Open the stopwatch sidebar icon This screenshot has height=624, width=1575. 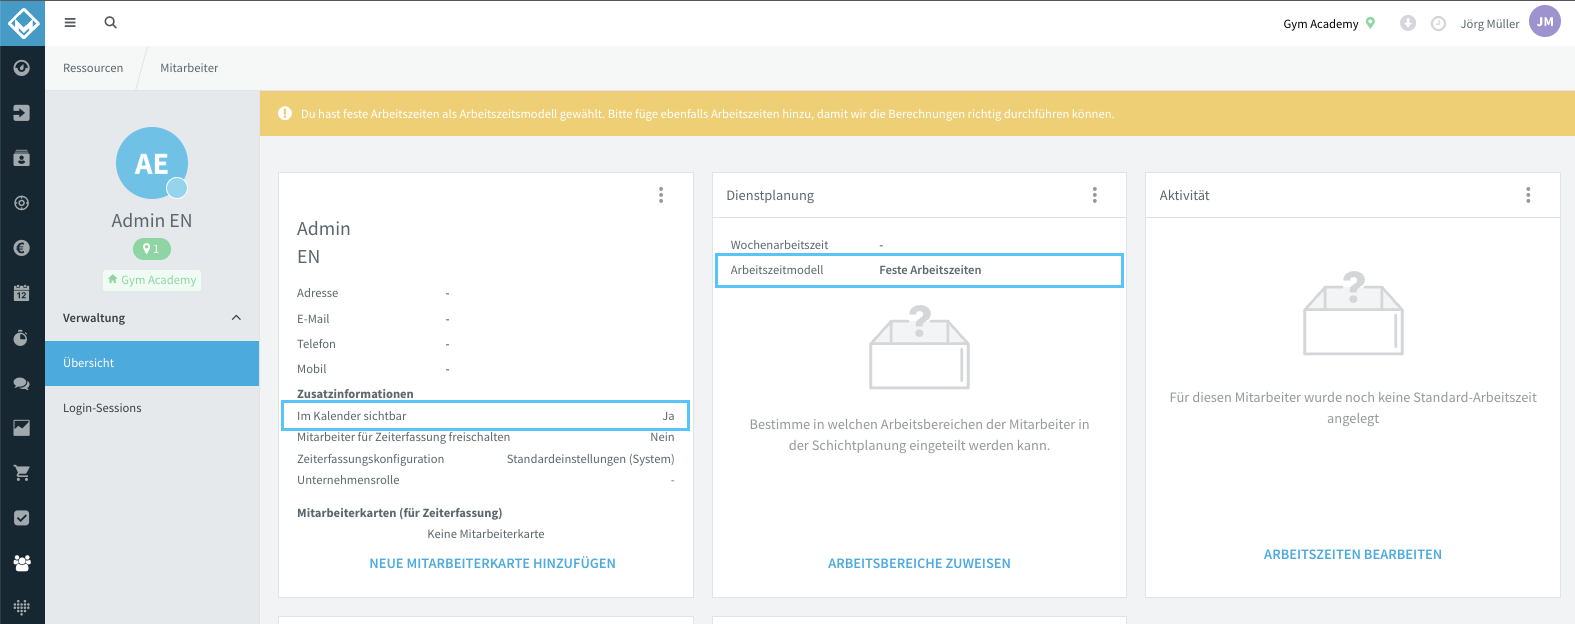click(22, 338)
